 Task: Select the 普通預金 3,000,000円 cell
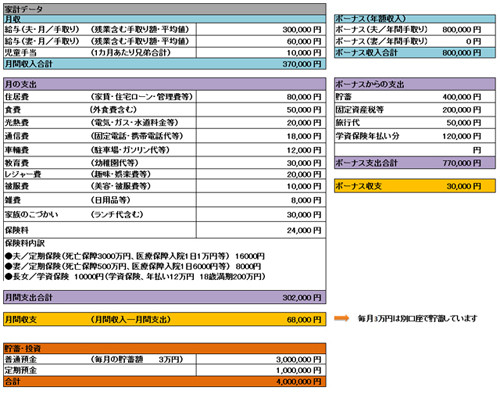(x=261, y=359)
